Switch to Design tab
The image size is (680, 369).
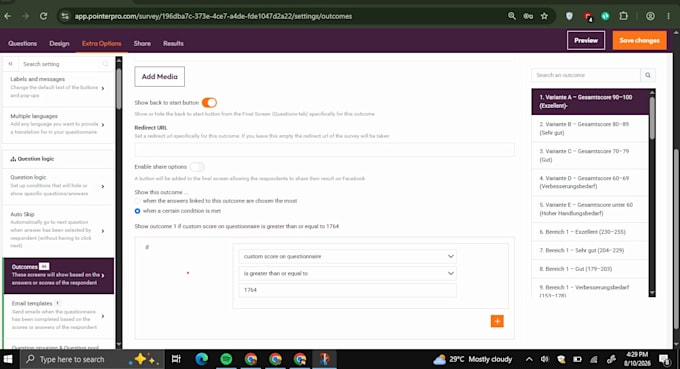(x=59, y=43)
